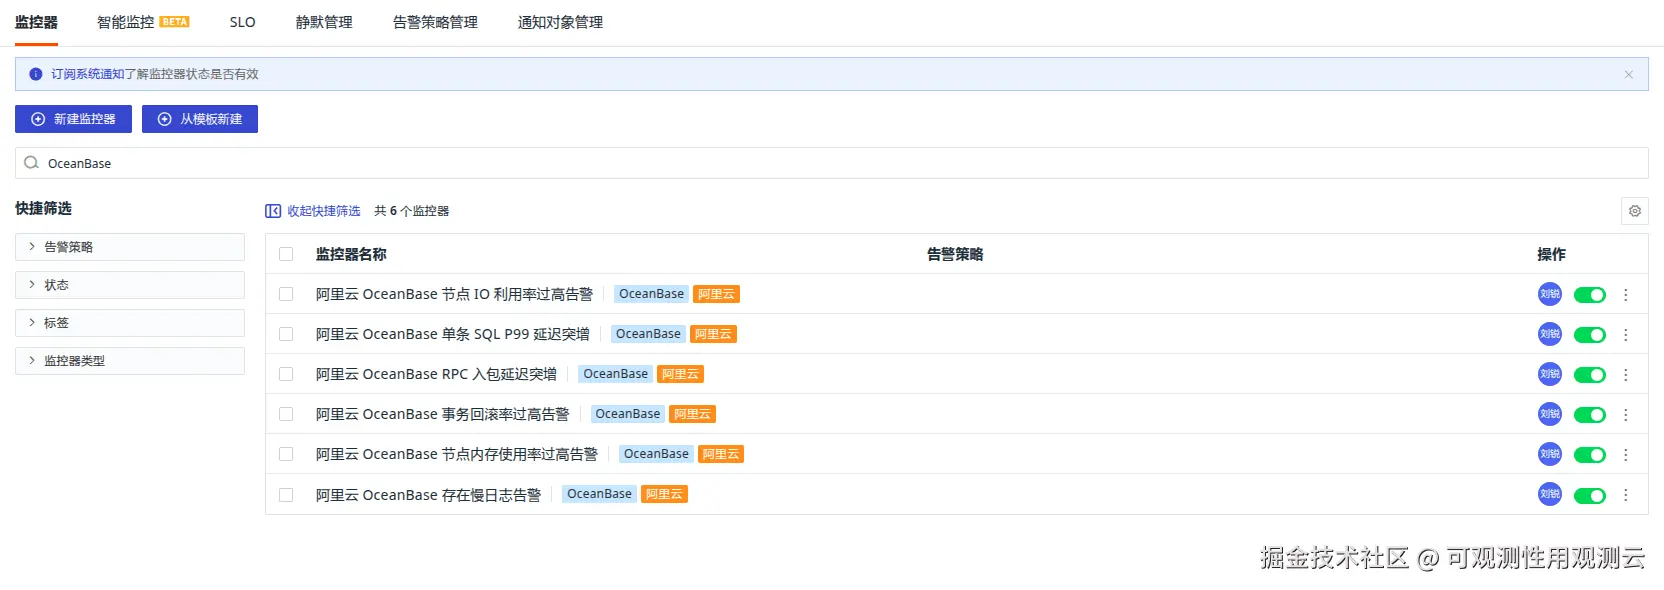Image resolution: width=1664 pixels, height=590 pixels.
Task: Open the 告警策略管理 tab
Action: [435, 22]
